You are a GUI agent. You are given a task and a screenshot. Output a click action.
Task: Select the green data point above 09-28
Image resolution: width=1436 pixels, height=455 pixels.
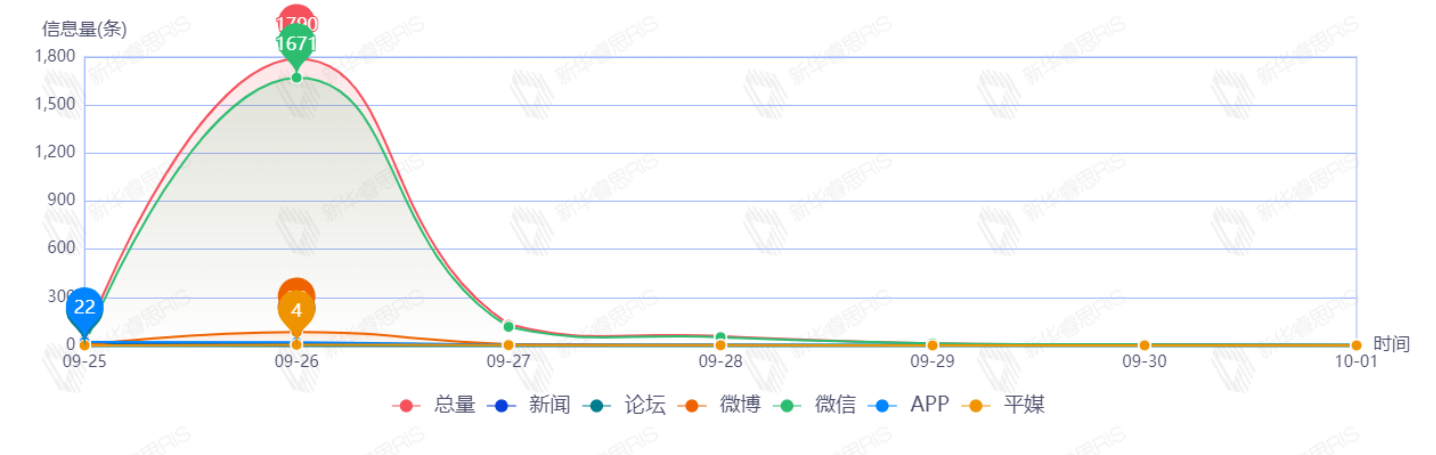tap(720, 337)
